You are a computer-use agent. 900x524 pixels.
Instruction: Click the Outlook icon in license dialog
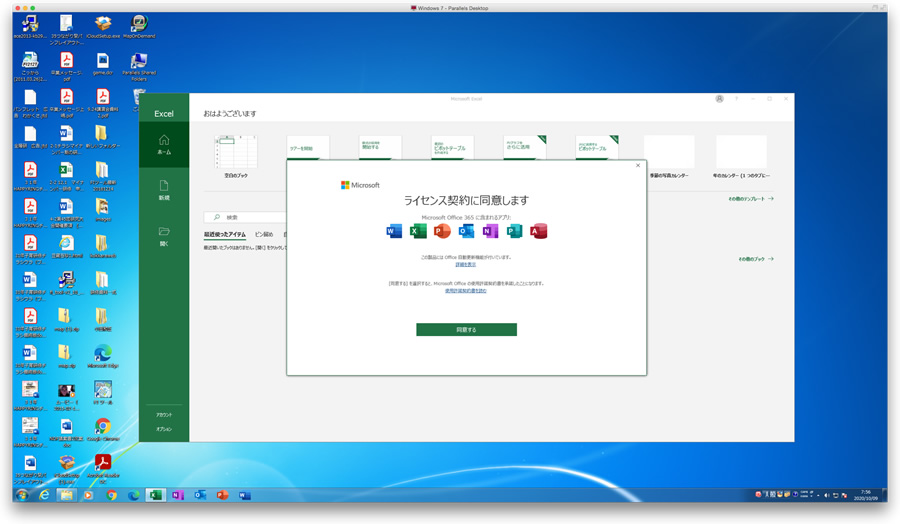(x=466, y=231)
